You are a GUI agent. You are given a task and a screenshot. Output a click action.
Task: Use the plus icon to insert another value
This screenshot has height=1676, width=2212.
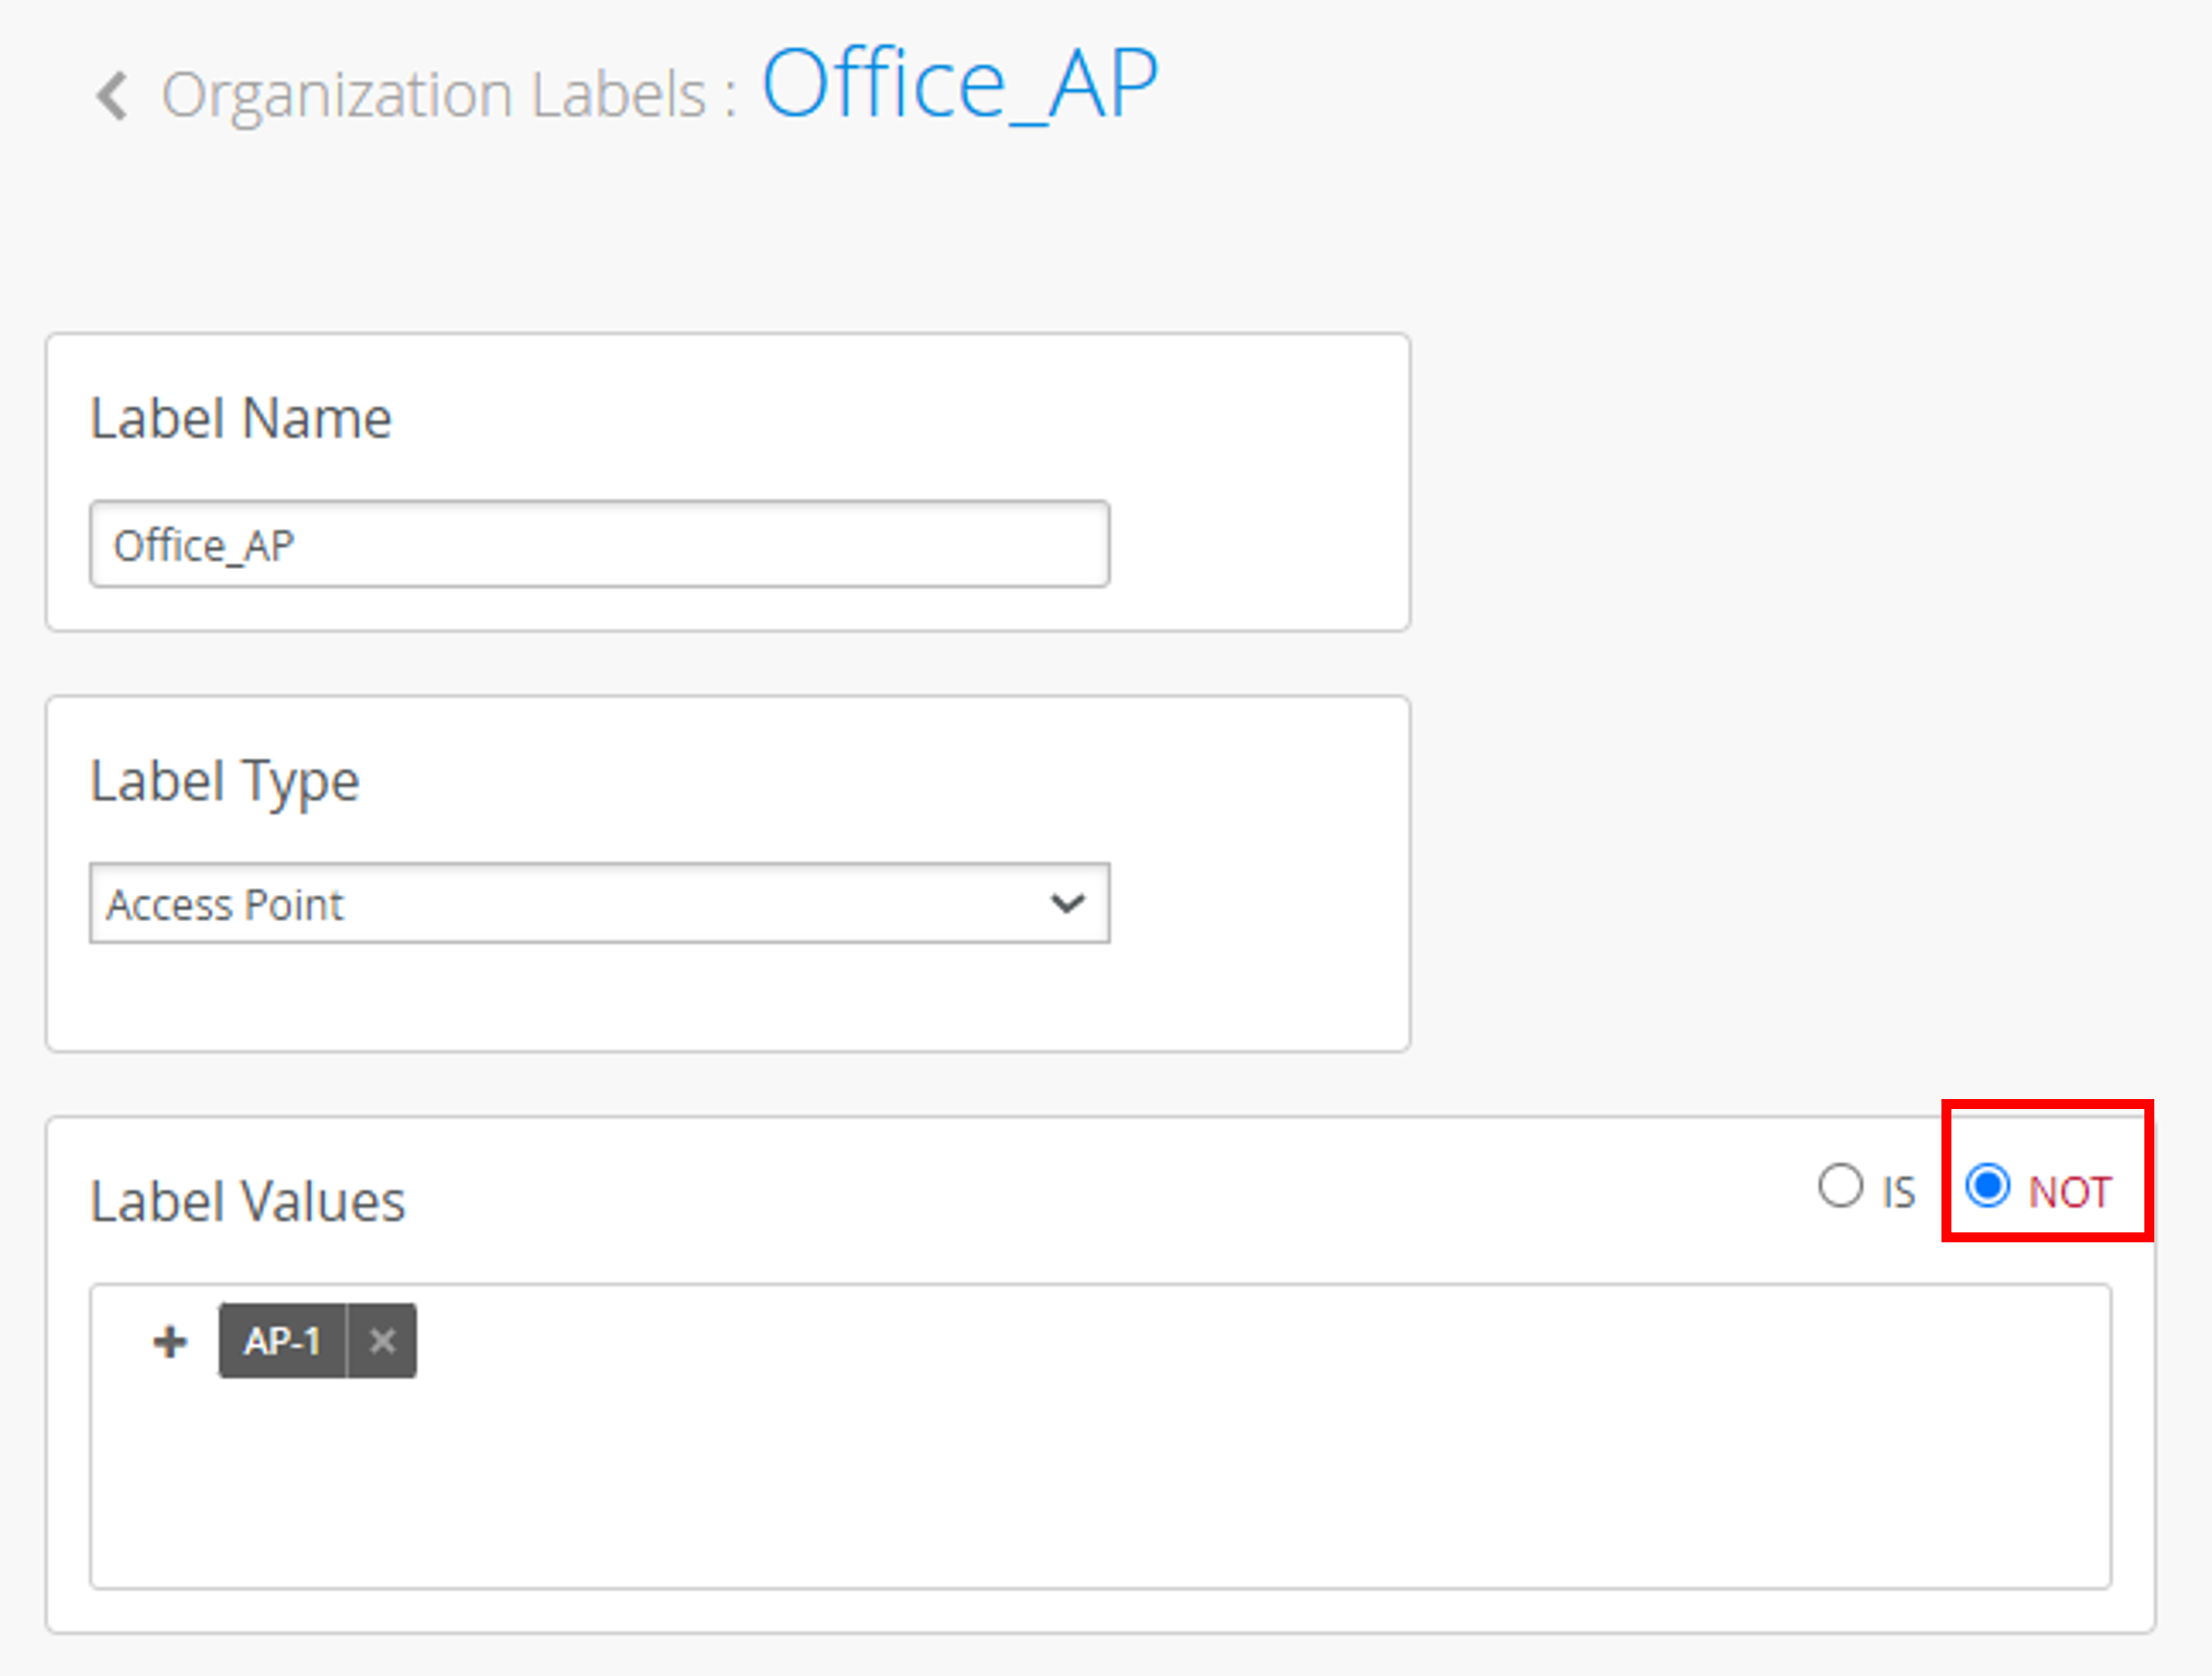click(168, 1341)
